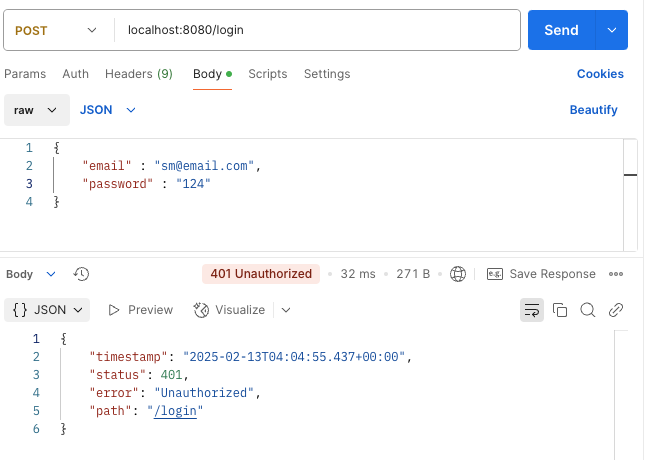Viewport: 646px width, 460px height.
Task: Click the network globe icon
Action: (458, 274)
